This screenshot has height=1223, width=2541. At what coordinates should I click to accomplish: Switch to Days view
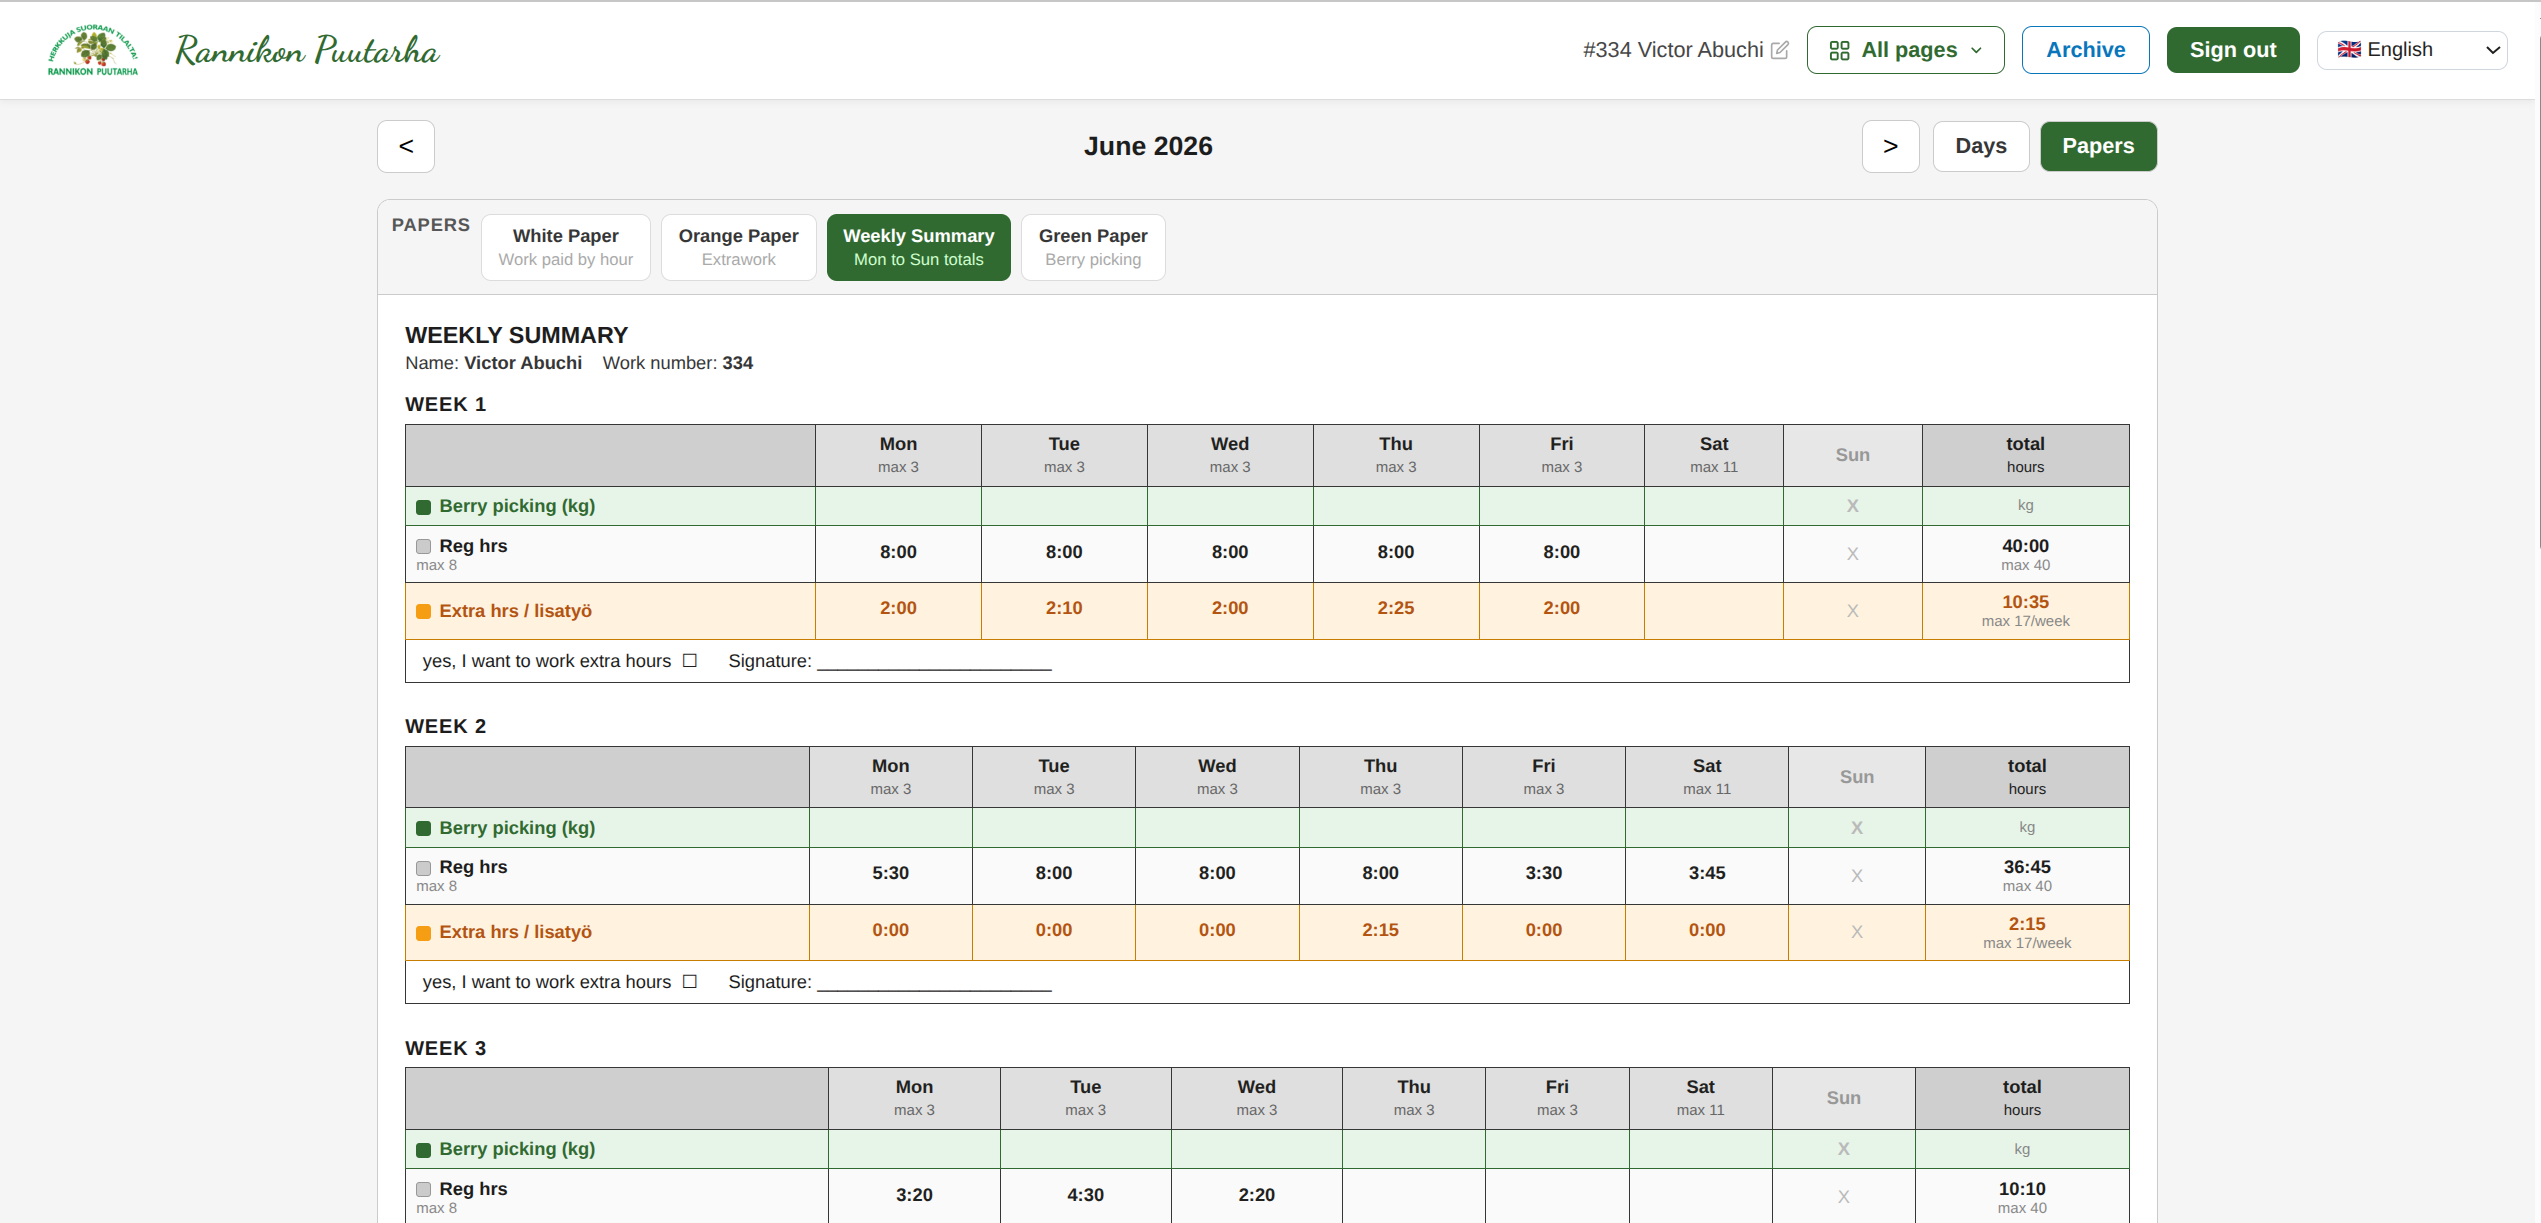[x=1980, y=146]
